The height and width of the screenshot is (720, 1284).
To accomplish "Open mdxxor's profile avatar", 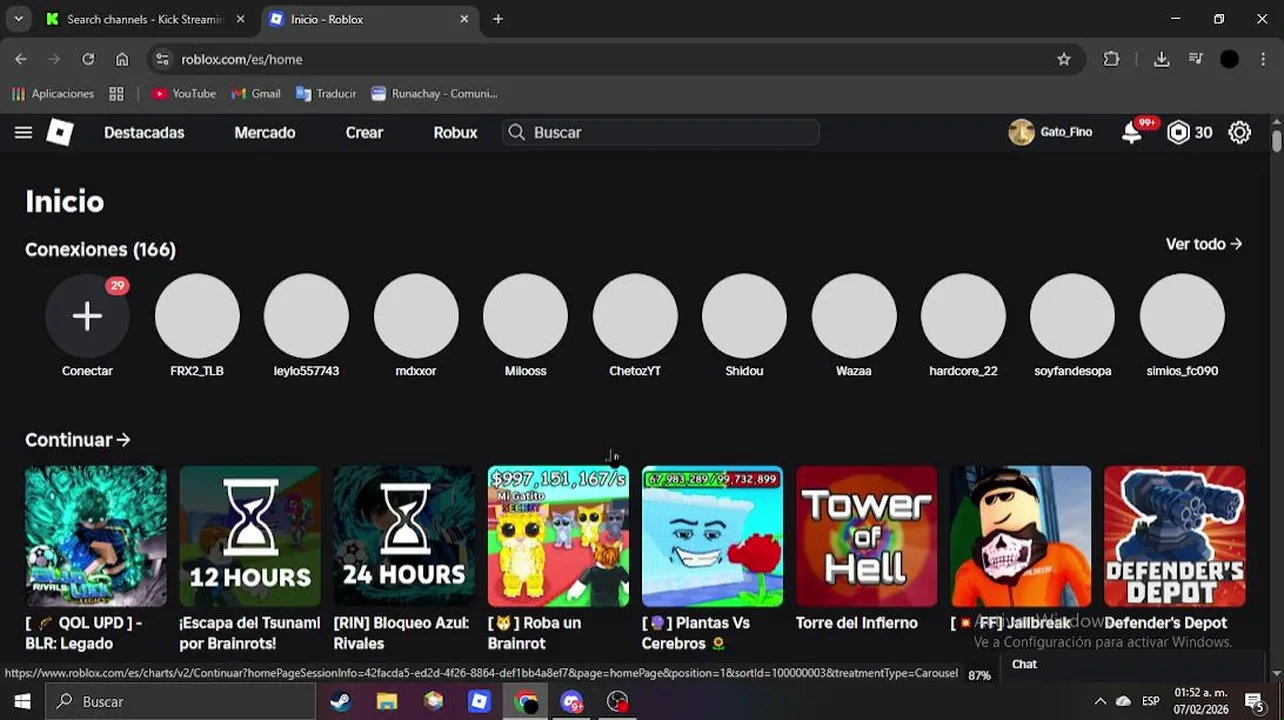I will pos(416,316).
